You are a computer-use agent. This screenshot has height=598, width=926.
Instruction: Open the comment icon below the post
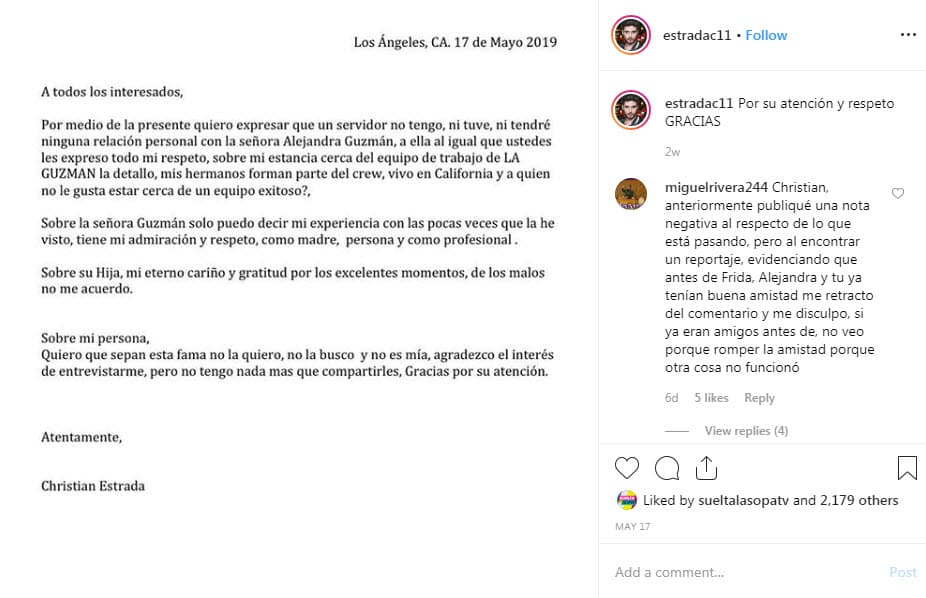[x=667, y=468]
